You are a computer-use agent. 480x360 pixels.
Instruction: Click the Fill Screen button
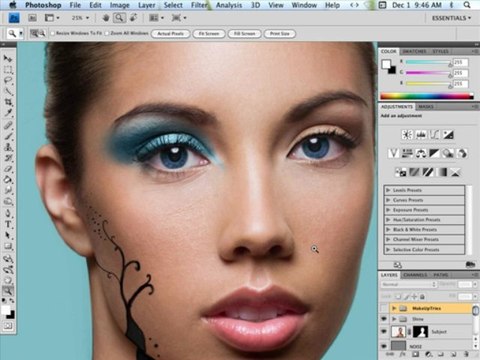[244, 34]
